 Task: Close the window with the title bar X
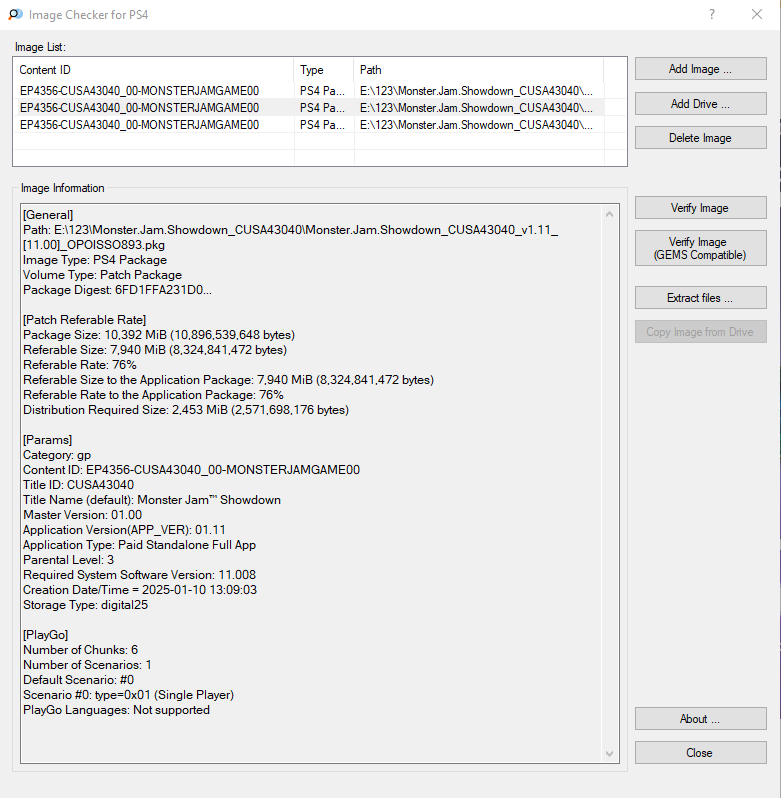pos(757,14)
